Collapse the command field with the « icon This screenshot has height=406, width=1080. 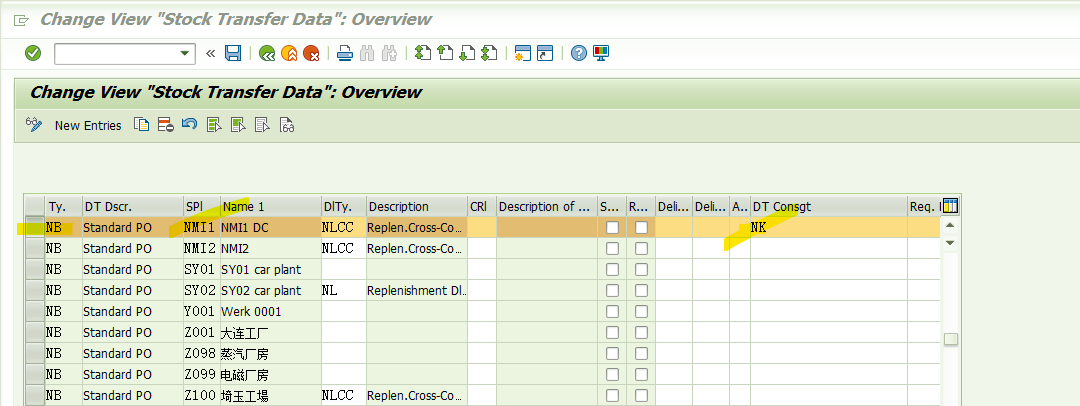click(x=210, y=53)
